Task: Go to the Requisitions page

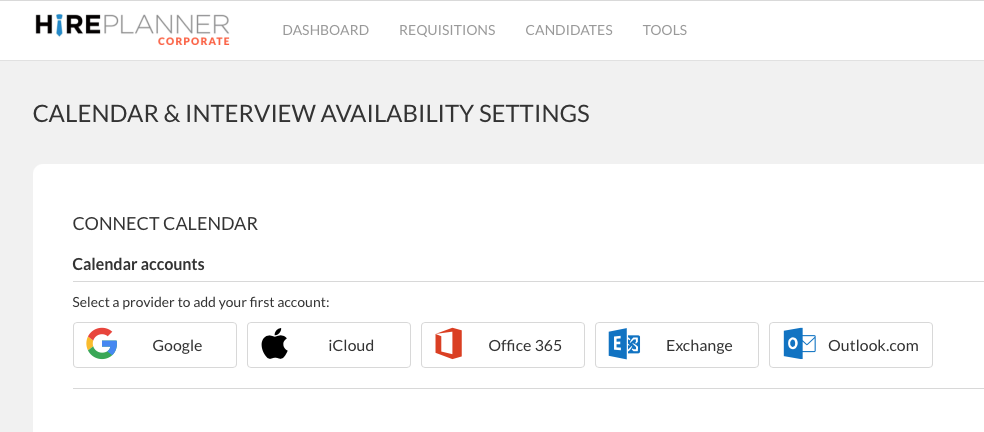Action: [x=447, y=30]
